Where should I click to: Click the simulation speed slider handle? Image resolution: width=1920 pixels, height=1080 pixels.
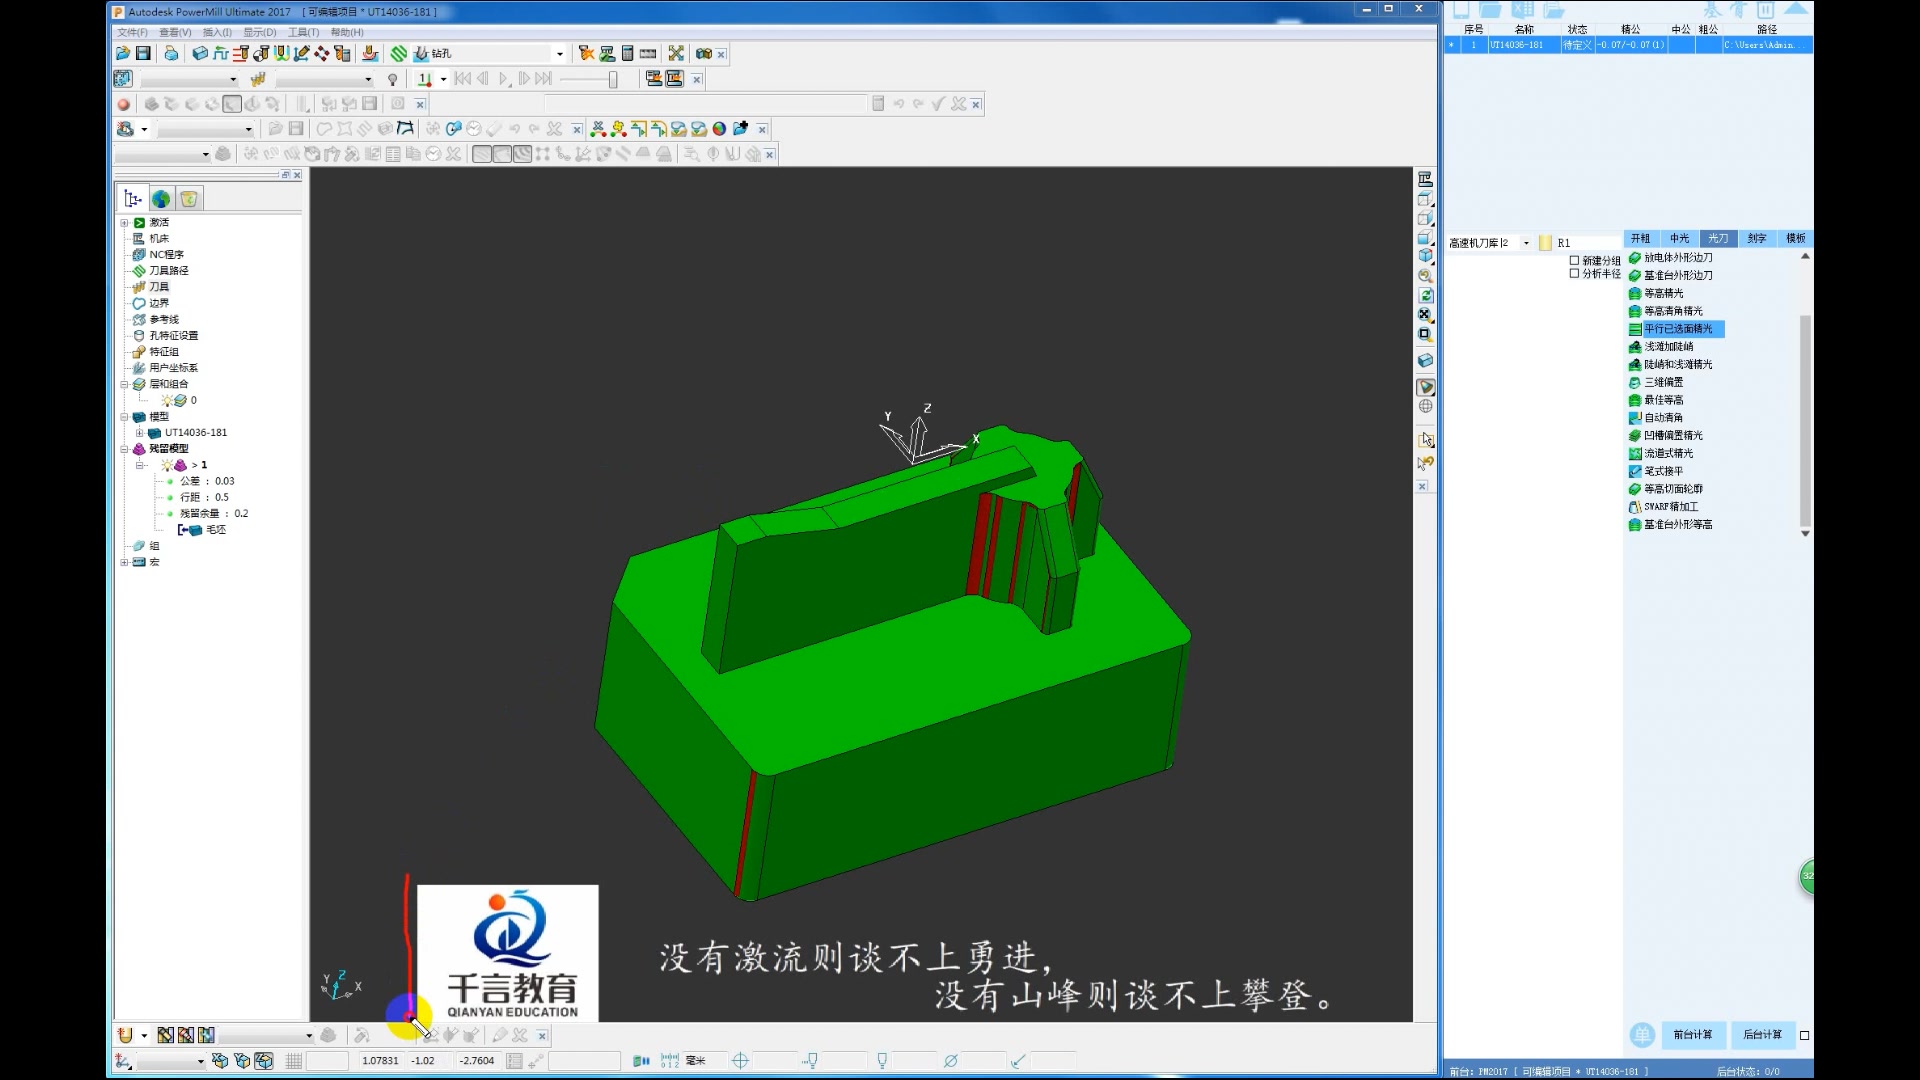613,79
